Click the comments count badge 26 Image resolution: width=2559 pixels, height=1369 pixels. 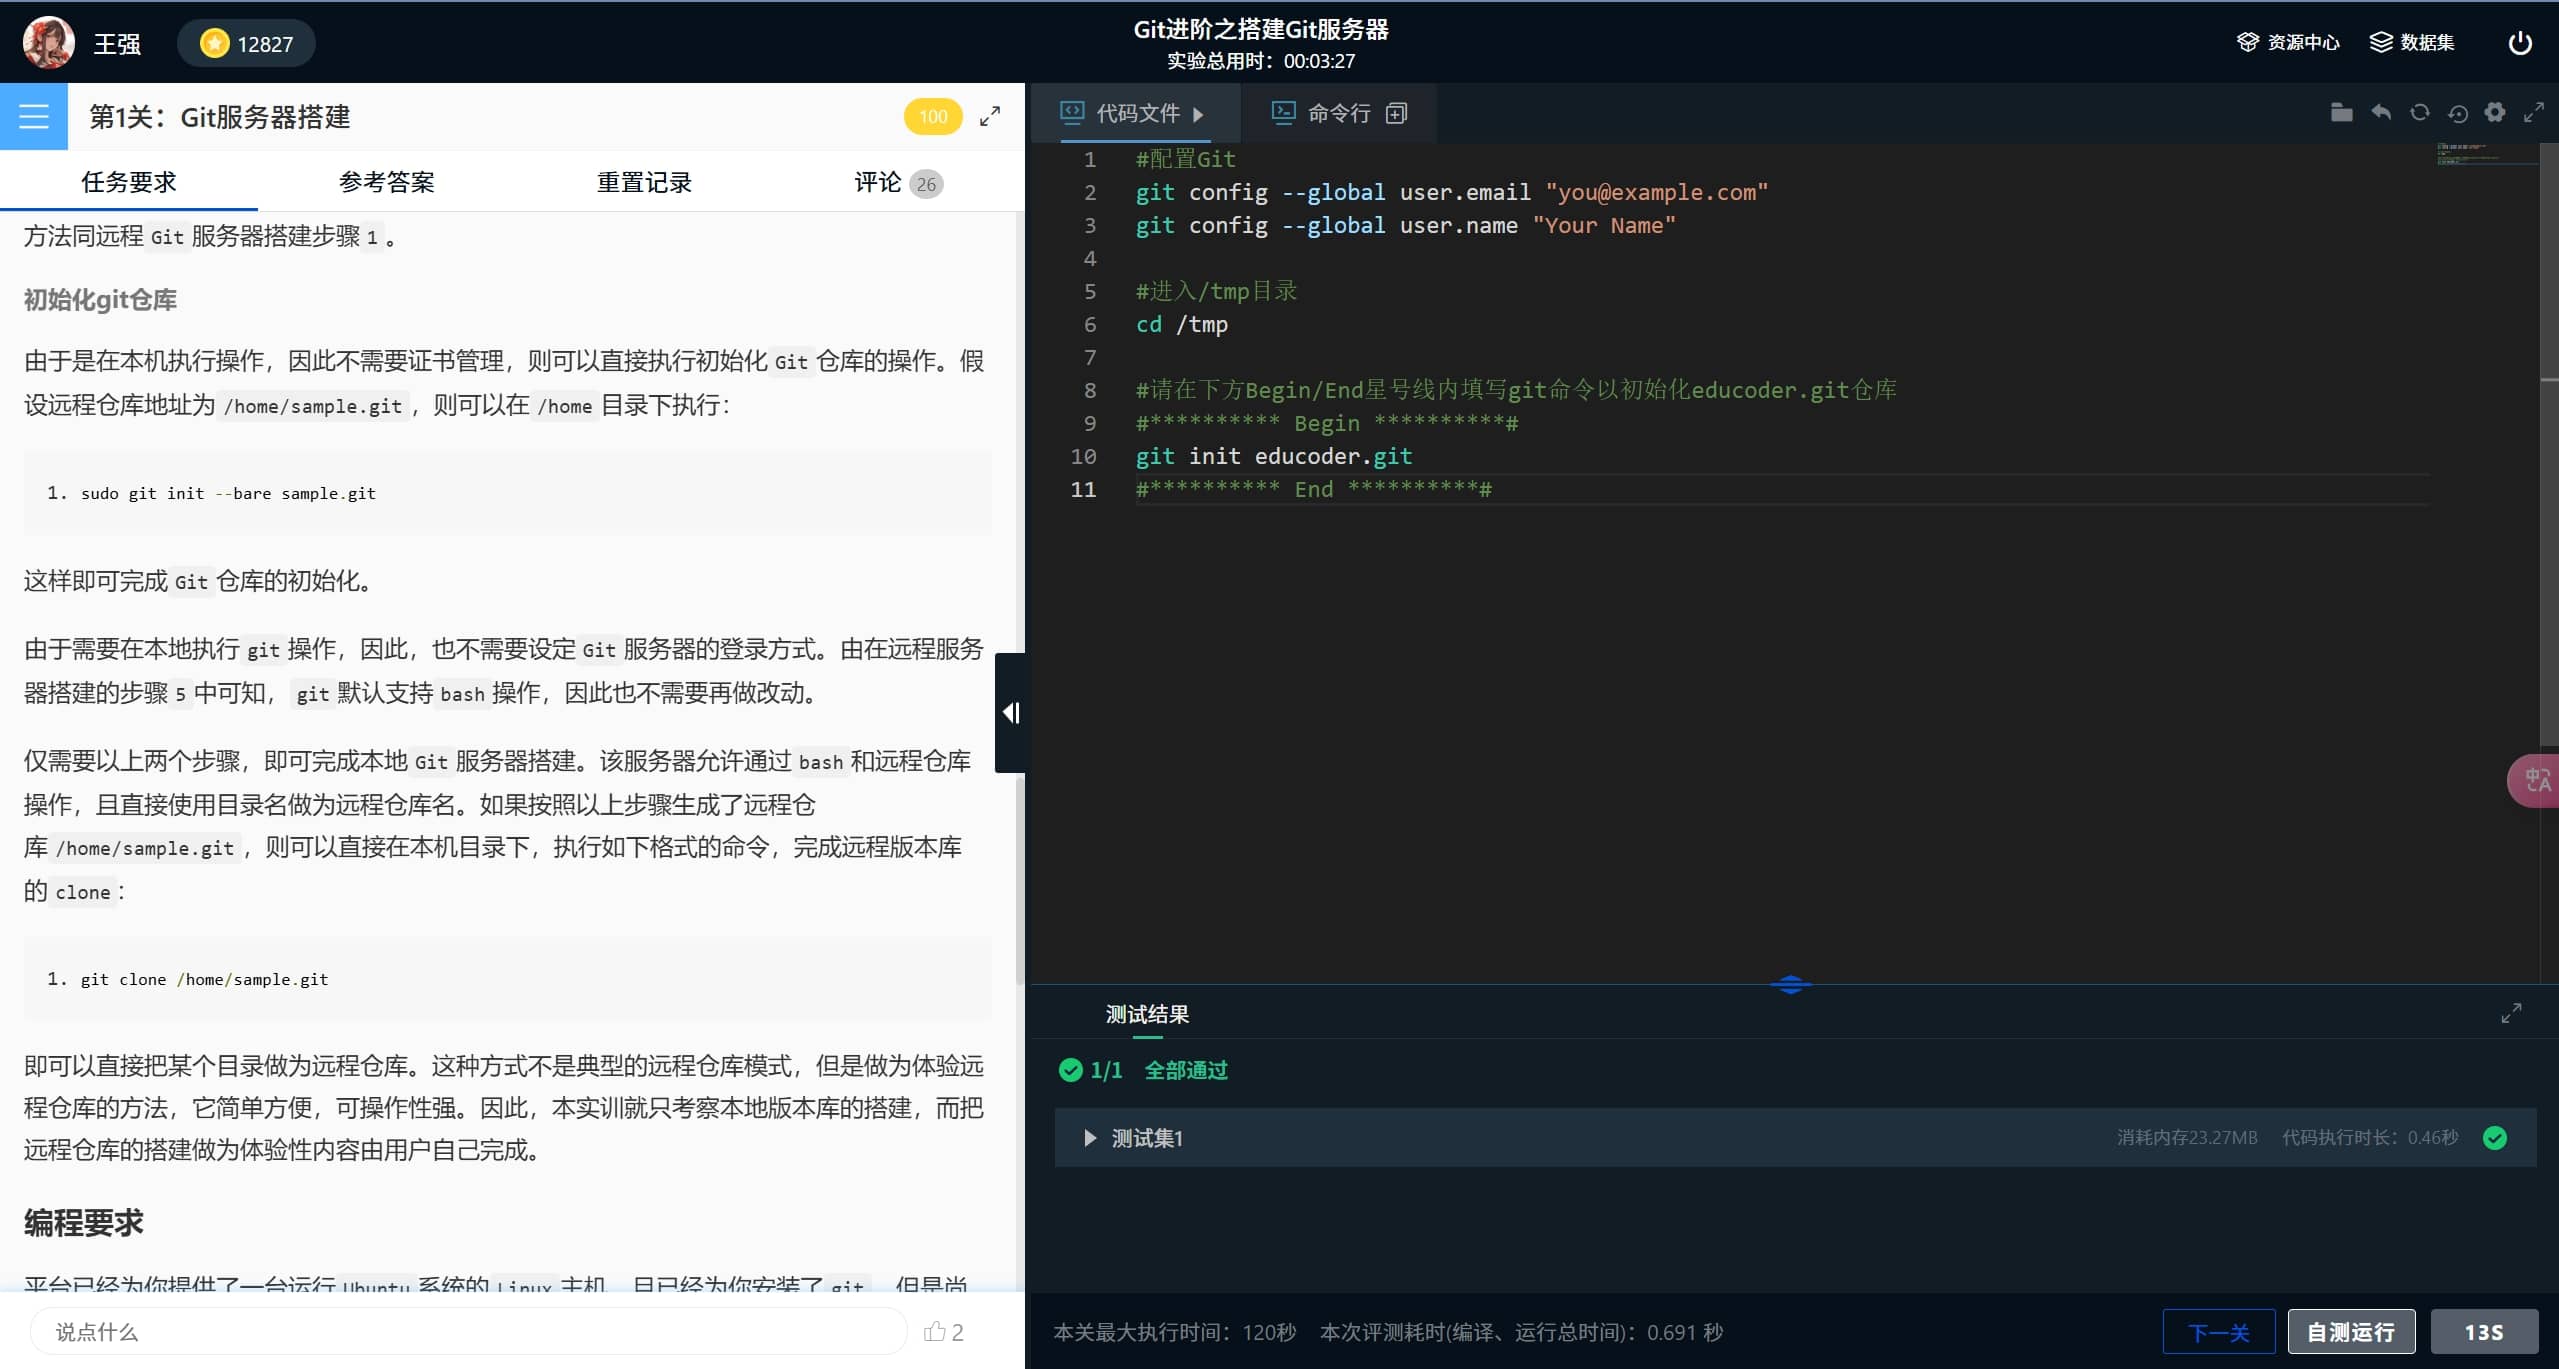pos(926,184)
